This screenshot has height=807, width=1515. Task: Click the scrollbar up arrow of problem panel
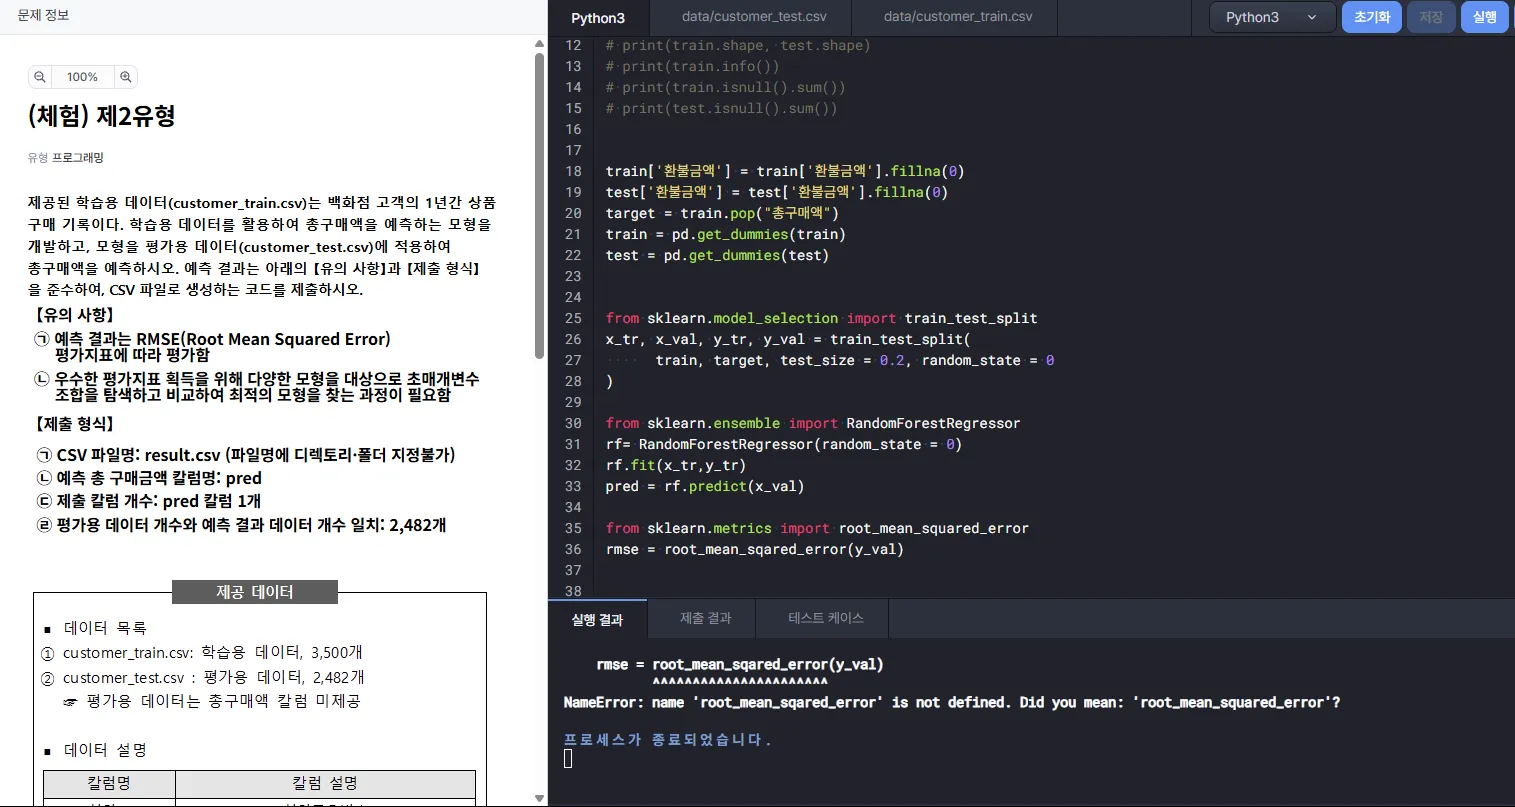coord(538,43)
